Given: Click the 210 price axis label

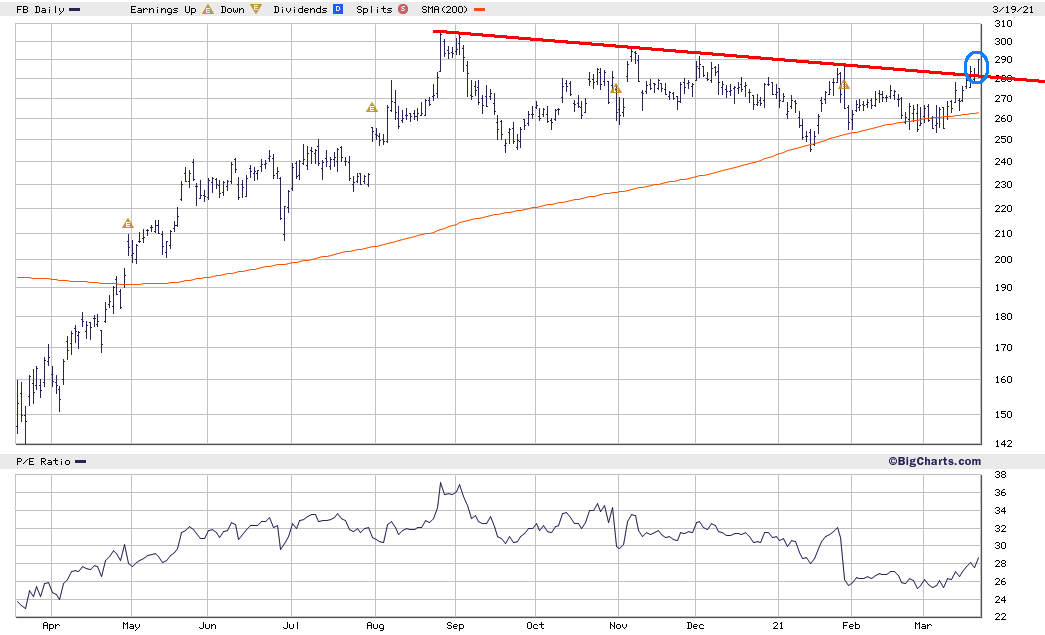Looking at the screenshot, I should [x=1003, y=234].
